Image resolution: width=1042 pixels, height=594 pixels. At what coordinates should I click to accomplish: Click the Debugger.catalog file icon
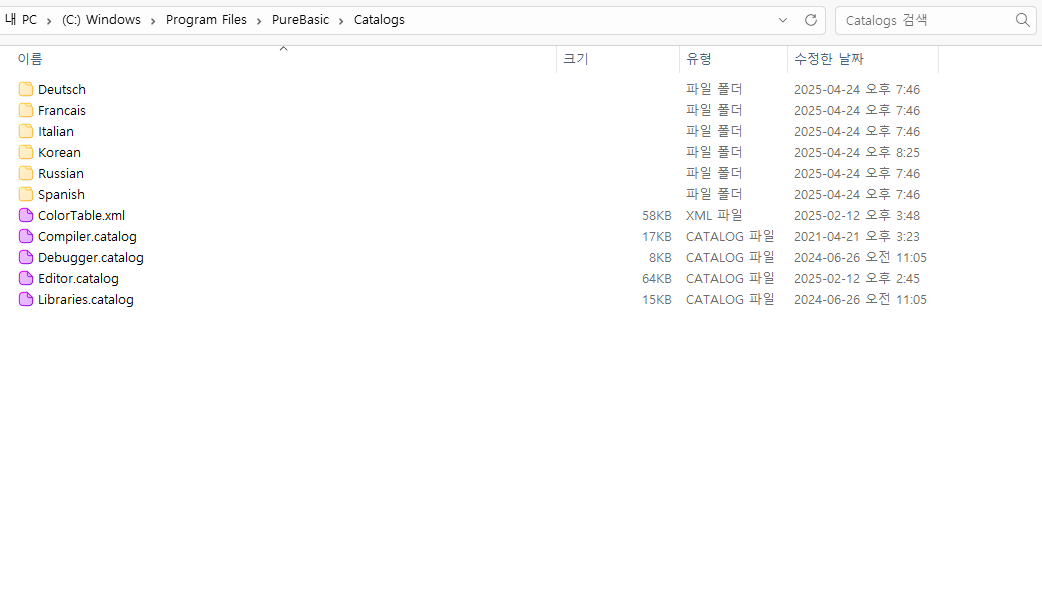(x=26, y=258)
